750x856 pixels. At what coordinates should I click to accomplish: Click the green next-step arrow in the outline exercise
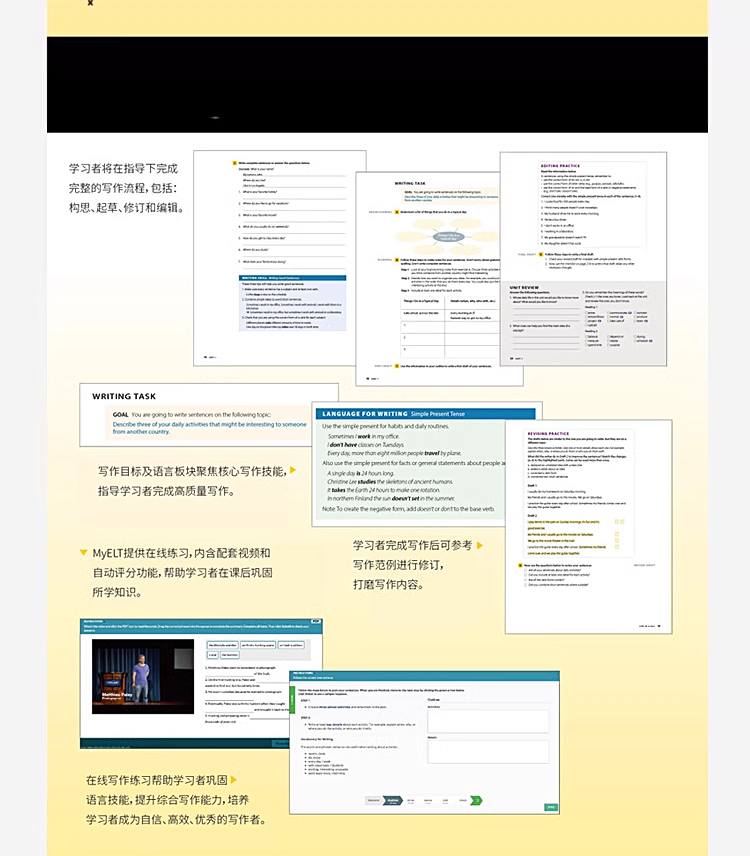point(476,800)
